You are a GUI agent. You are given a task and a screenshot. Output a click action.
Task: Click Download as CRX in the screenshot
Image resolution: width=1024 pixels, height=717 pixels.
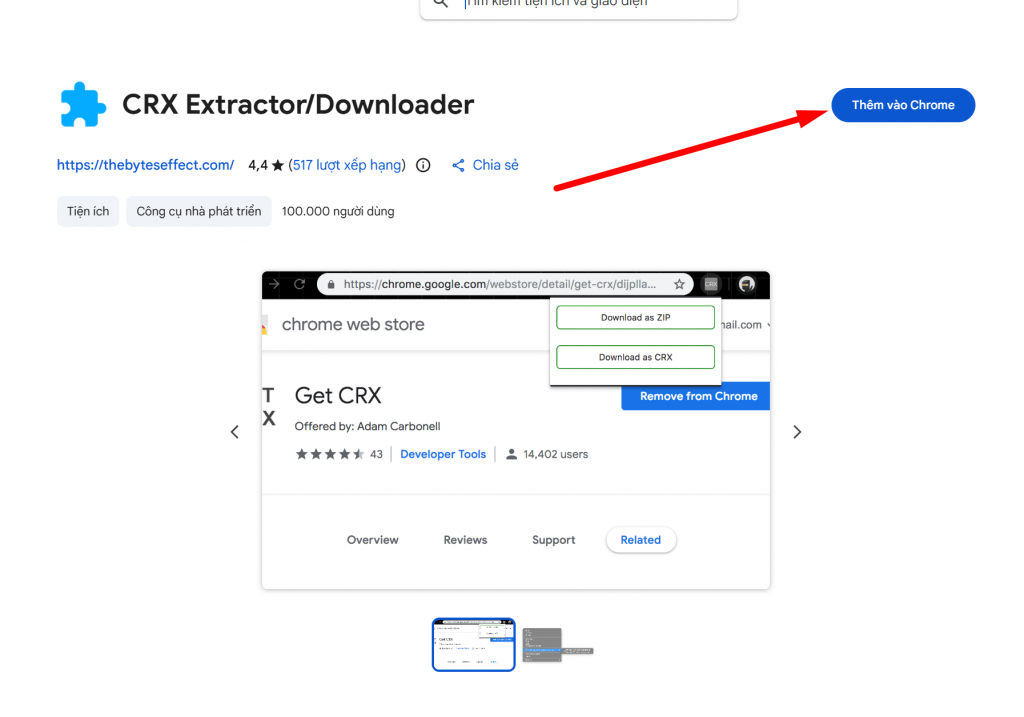[635, 357]
